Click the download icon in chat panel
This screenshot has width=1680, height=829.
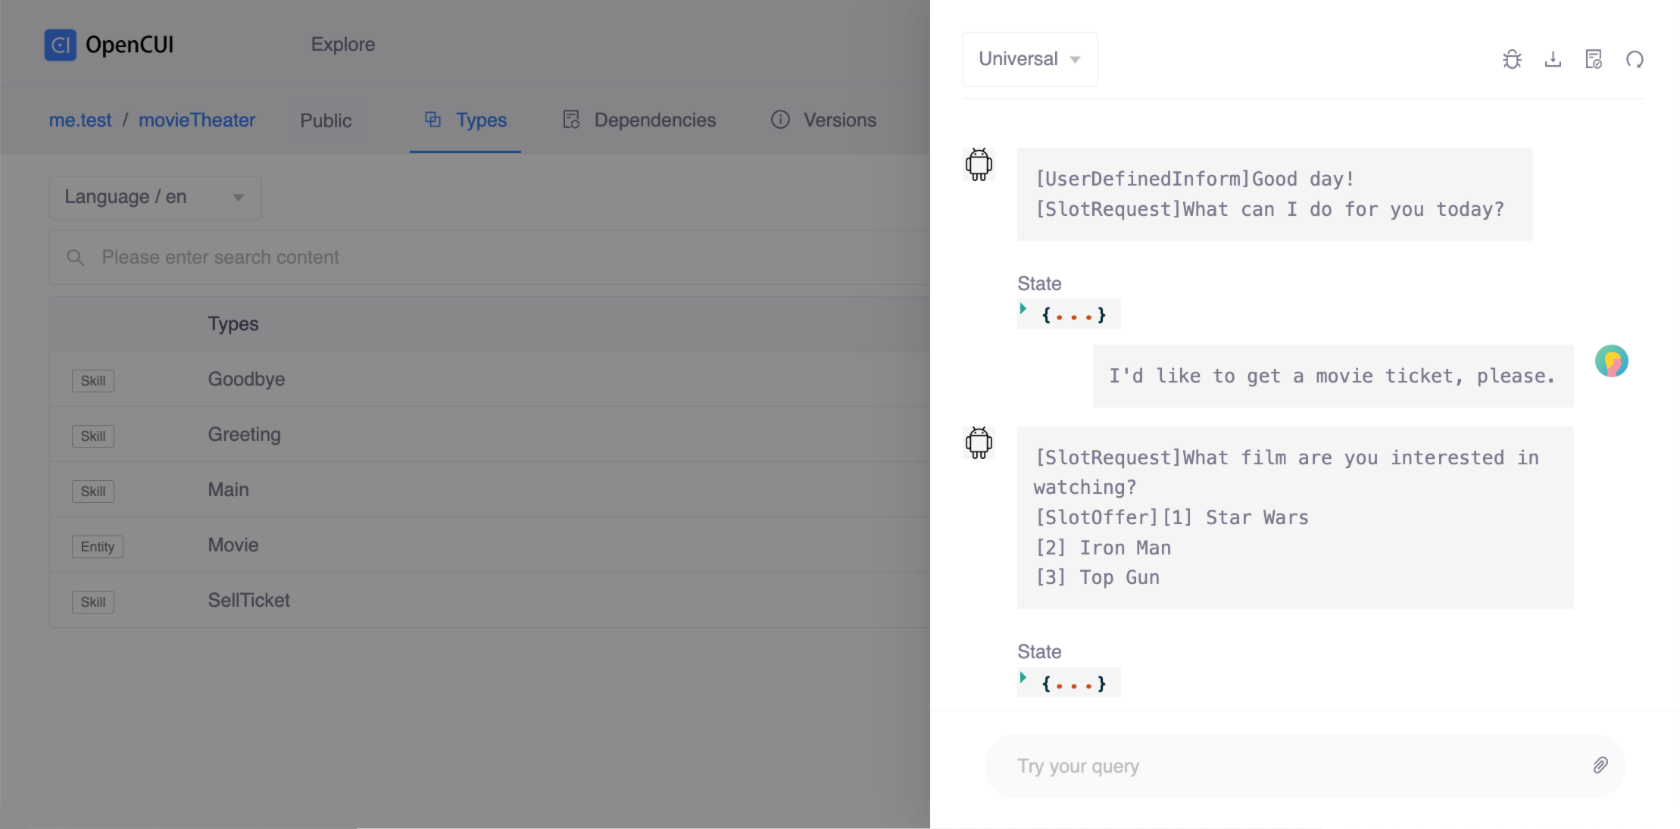coord(1553,60)
